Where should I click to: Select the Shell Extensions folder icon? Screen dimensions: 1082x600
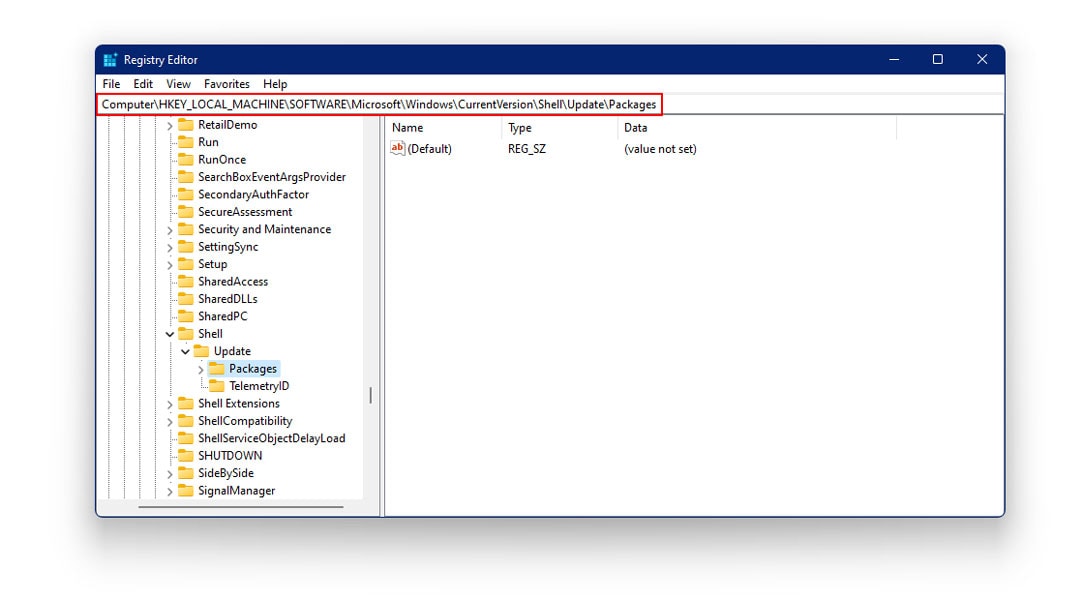[186, 403]
